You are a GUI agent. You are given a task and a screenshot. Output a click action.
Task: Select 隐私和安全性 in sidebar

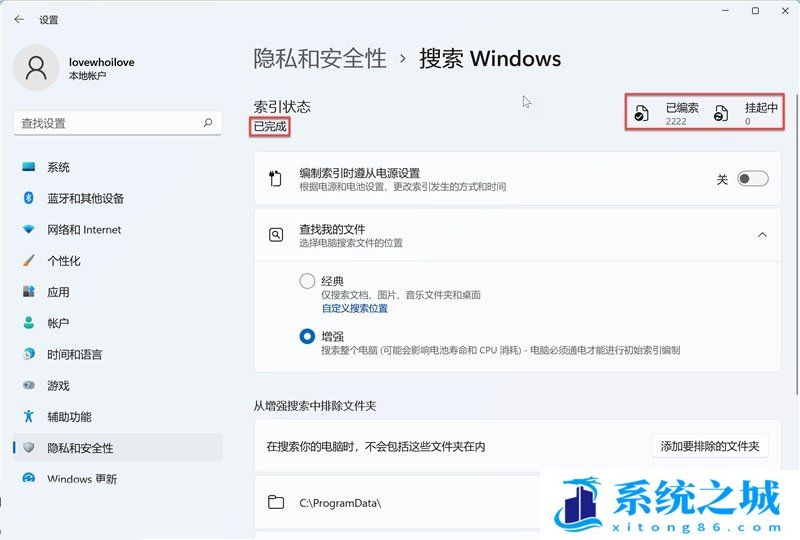117,448
